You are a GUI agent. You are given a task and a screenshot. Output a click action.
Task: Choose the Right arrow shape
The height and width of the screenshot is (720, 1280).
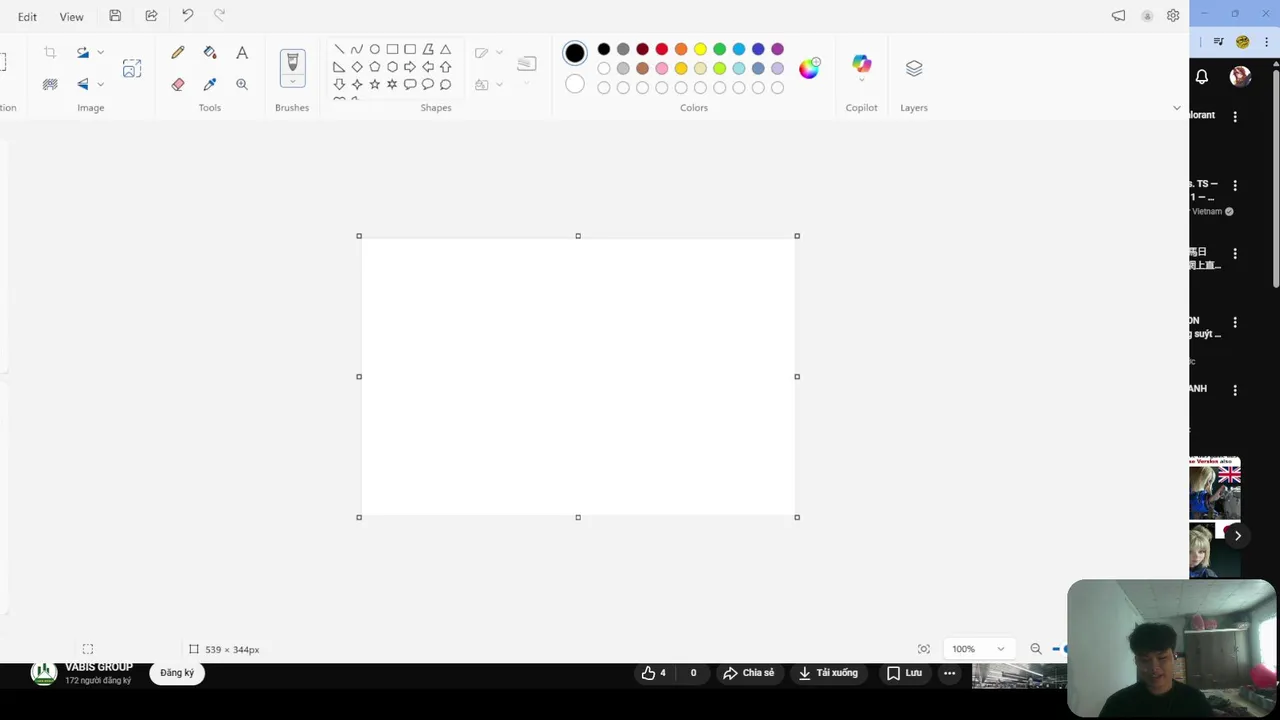click(x=410, y=67)
